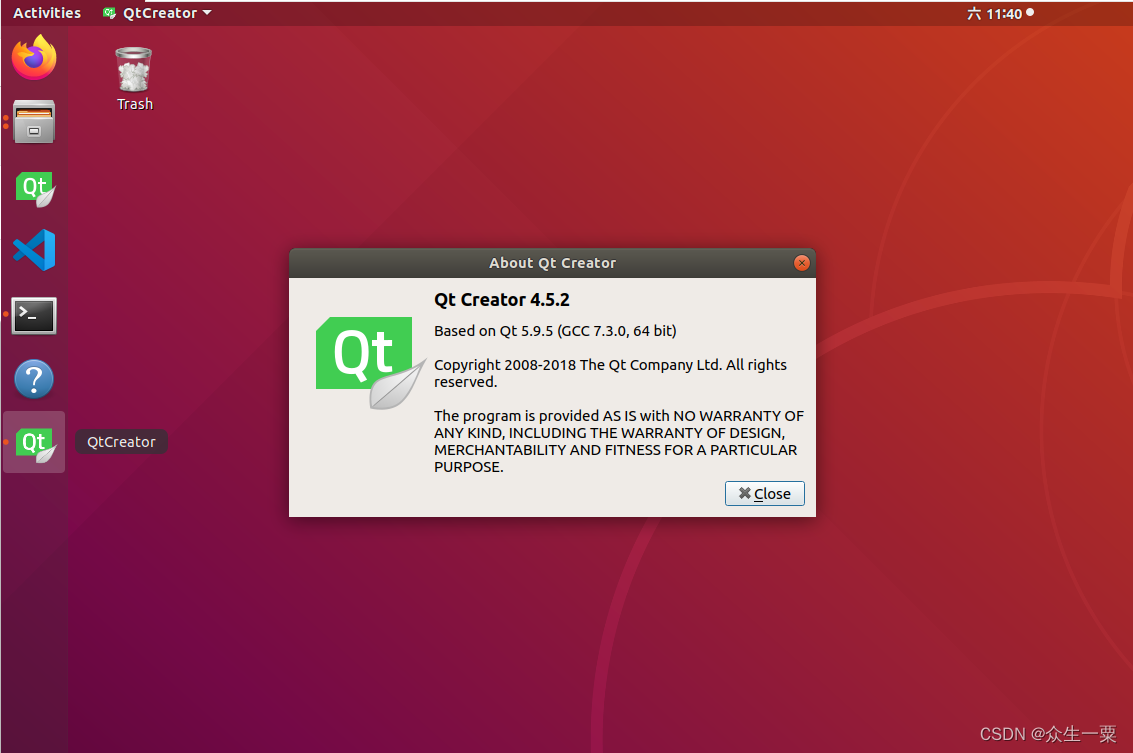1133x753 pixels.
Task: Expand the QtCreator application menu arrow
Action: (x=207, y=13)
